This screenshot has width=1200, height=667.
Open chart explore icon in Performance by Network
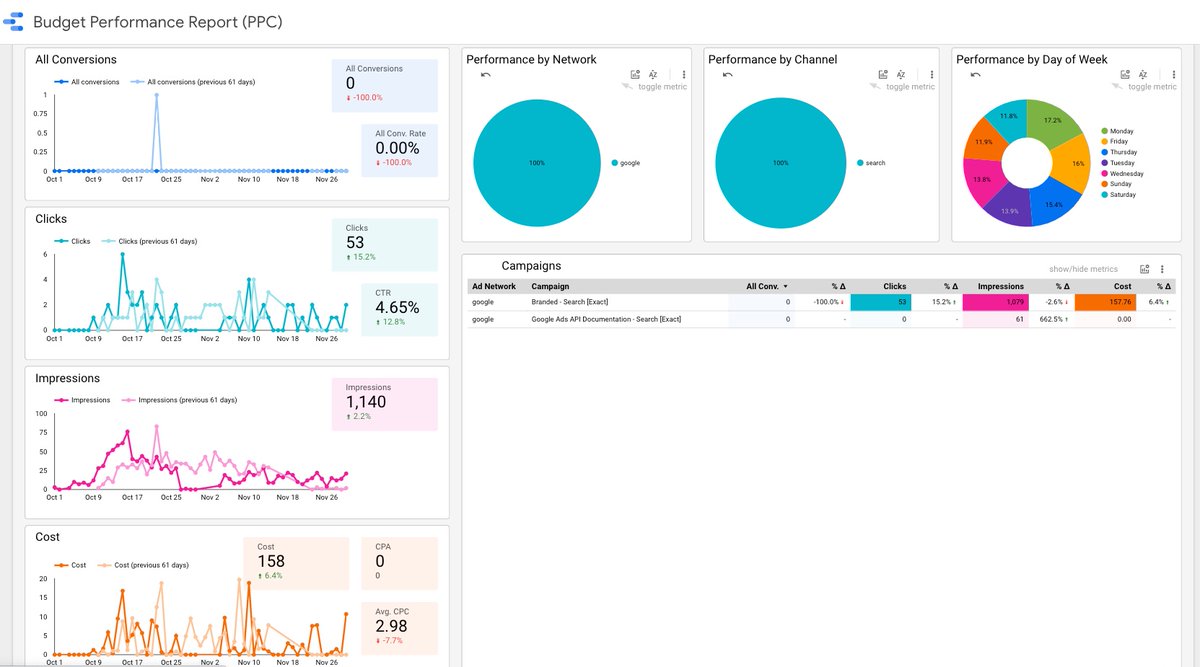635,74
